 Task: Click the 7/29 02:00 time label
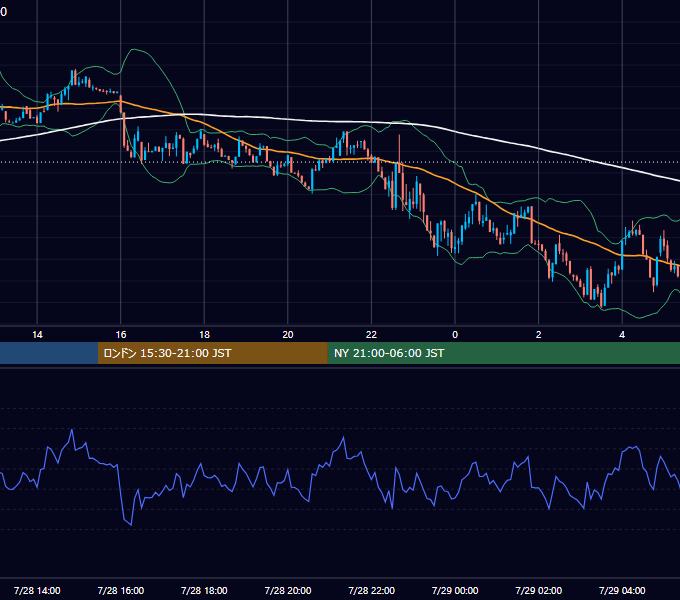tap(539, 590)
